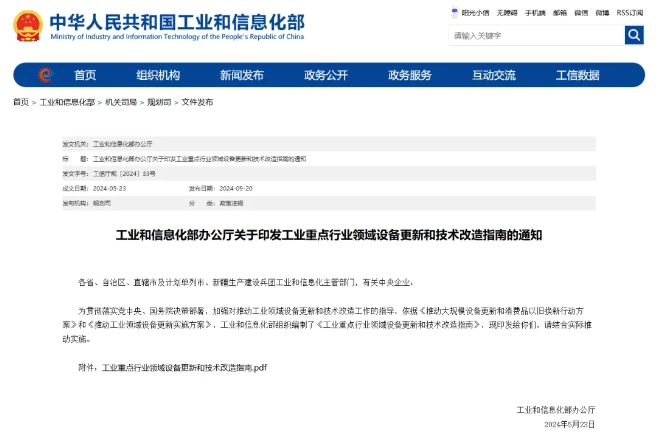
Task: Click the bold article headline
Action: [x=329, y=235]
